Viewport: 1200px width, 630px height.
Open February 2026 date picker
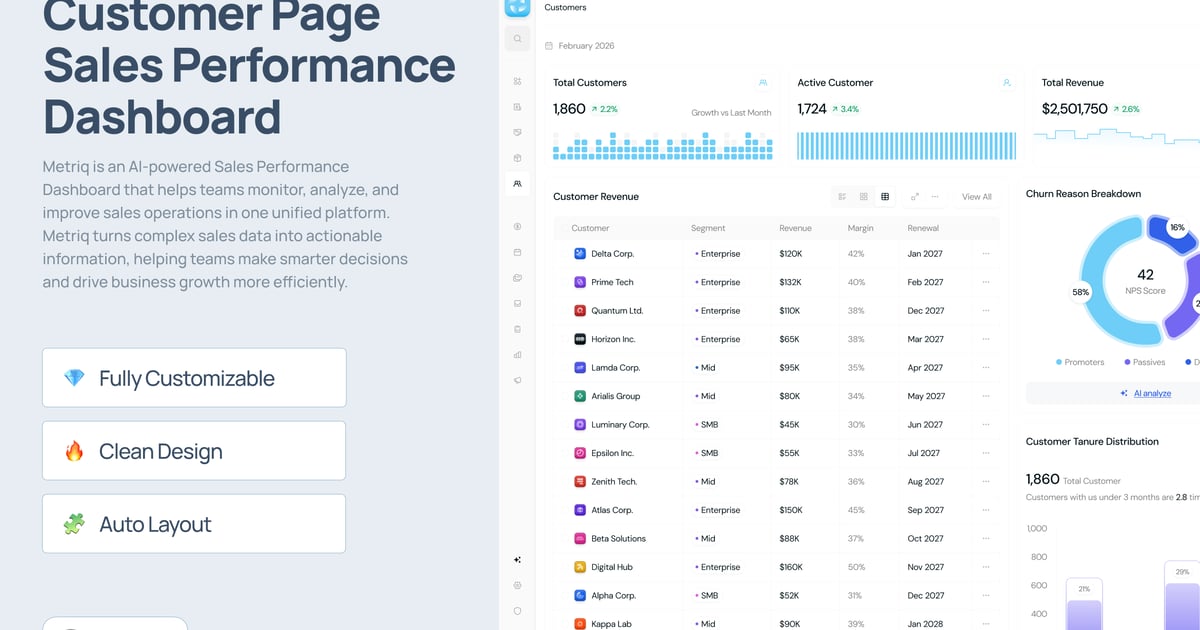579,46
